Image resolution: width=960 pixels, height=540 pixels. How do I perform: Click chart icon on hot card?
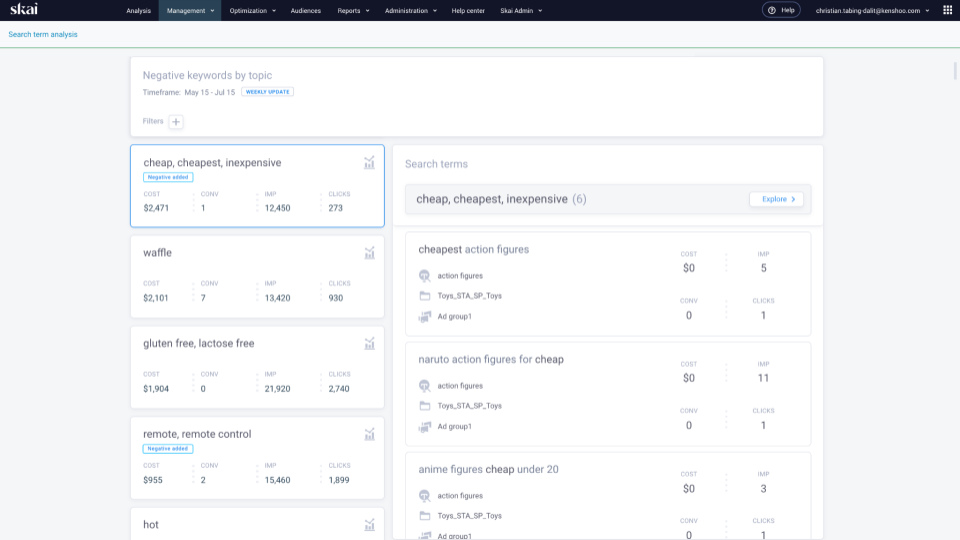(369, 525)
